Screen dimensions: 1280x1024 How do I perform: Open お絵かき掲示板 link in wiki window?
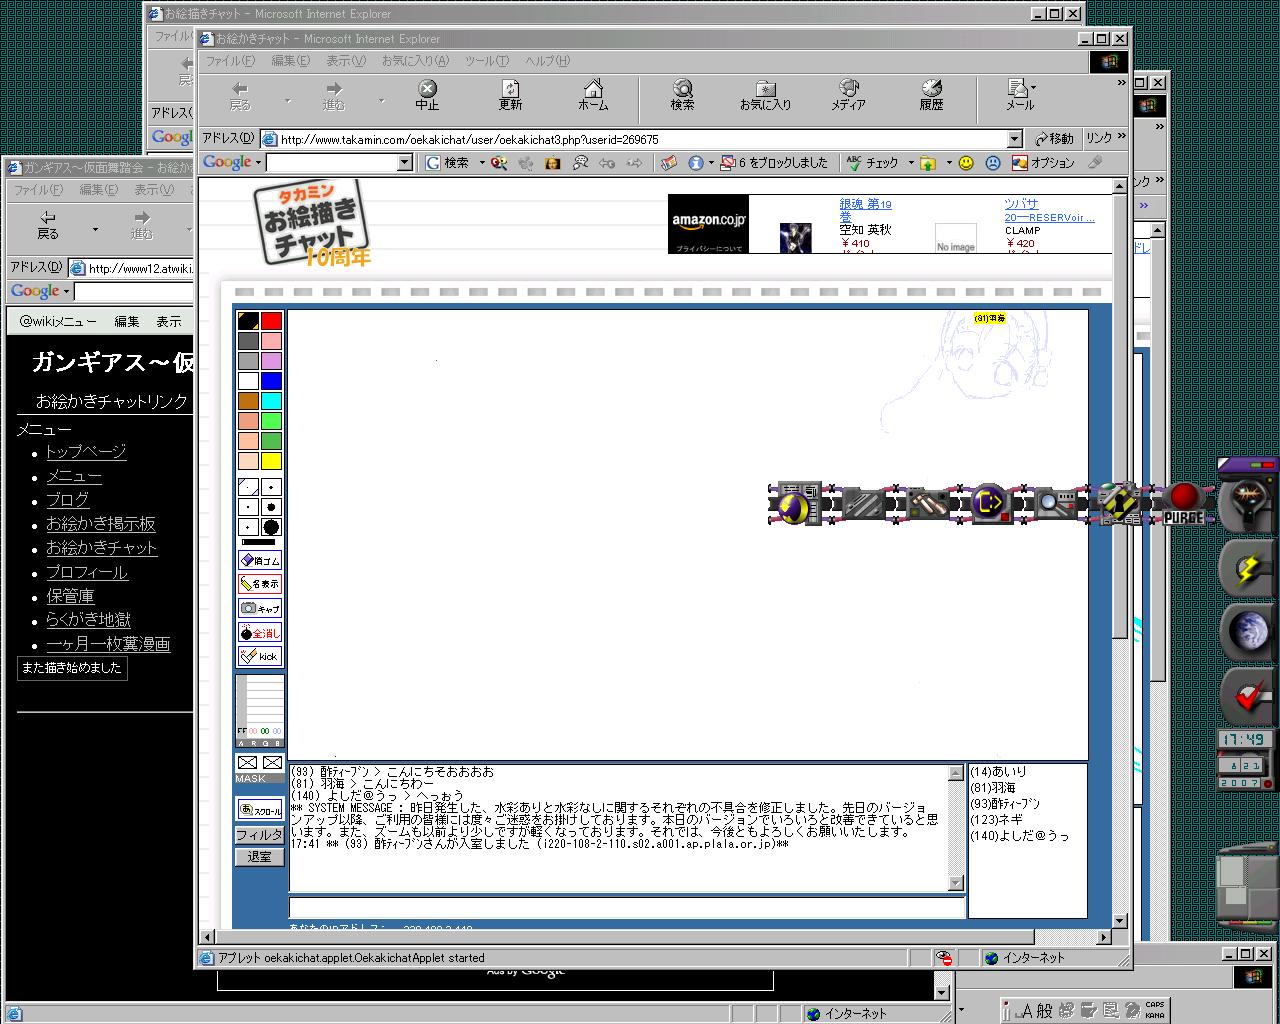[x=101, y=524]
